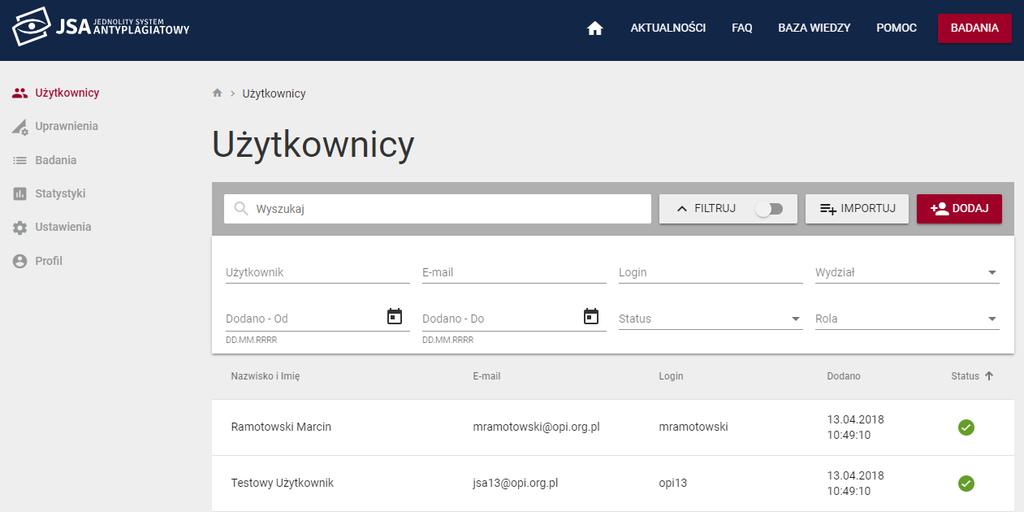Click Dodano date of Testowy Użytkownik row
The height and width of the screenshot is (512, 1024).
tap(856, 483)
